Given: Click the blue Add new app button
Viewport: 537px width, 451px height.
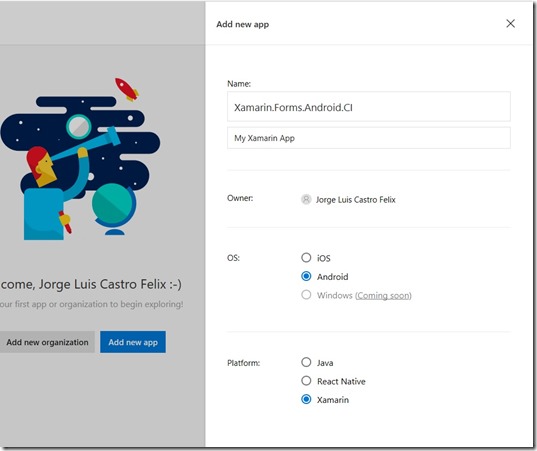Looking at the screenshot, I should coord(133,342).
